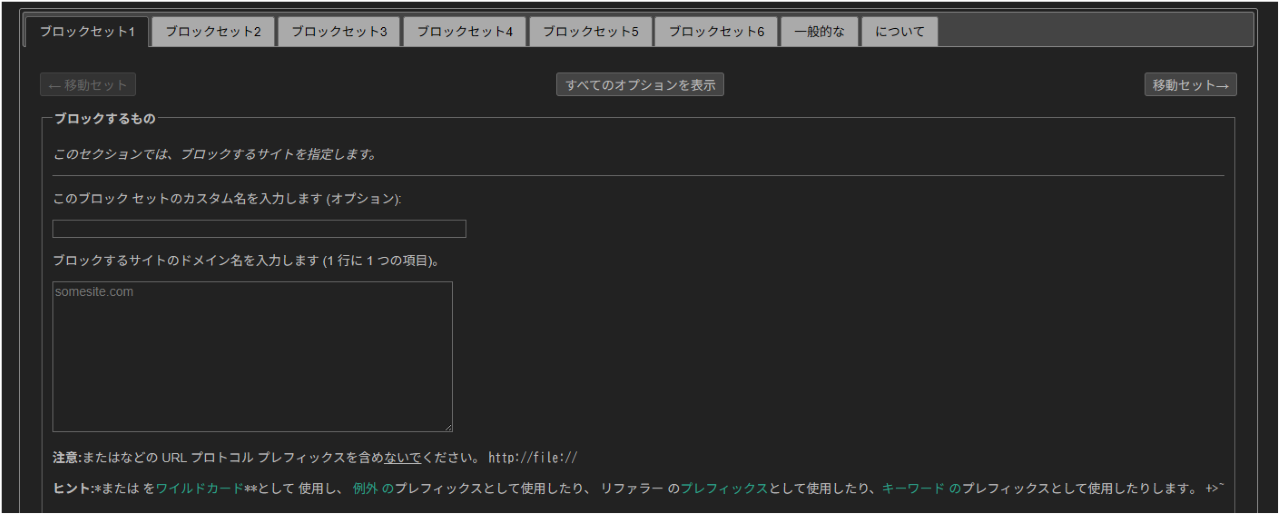Open the ブロックセット2 tab
Screen dimensions: 1280x515
tap(213, 31)
